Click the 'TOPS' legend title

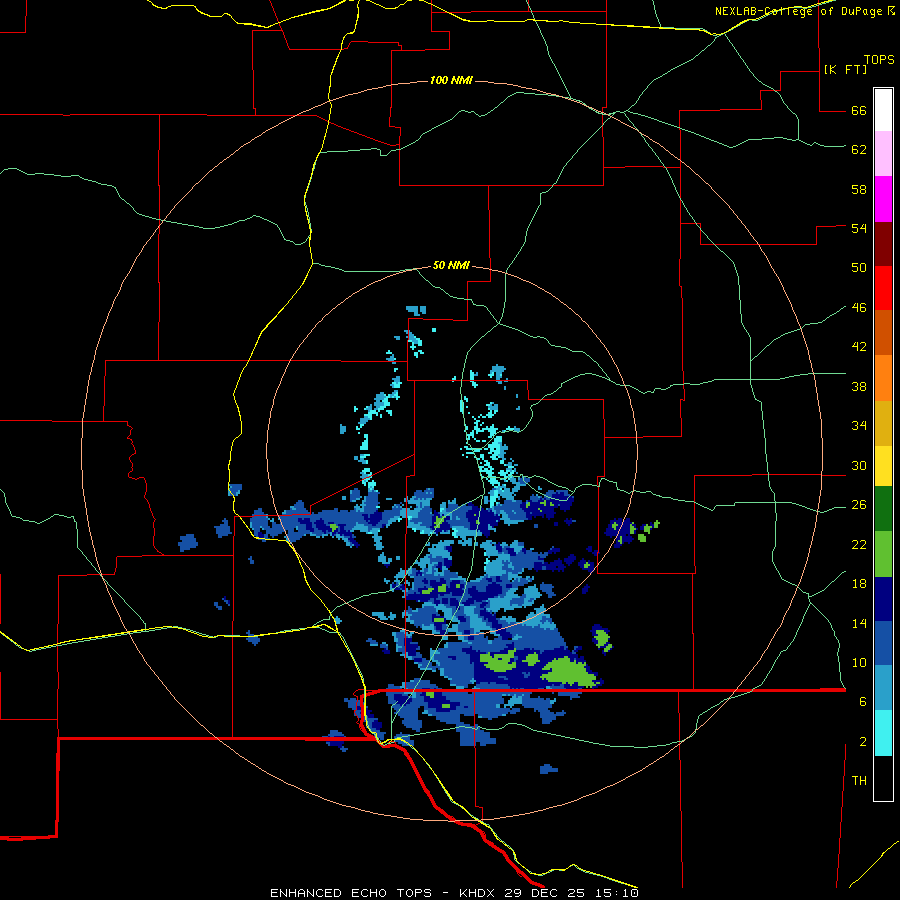pyautogui.click(x=879, y=60)
